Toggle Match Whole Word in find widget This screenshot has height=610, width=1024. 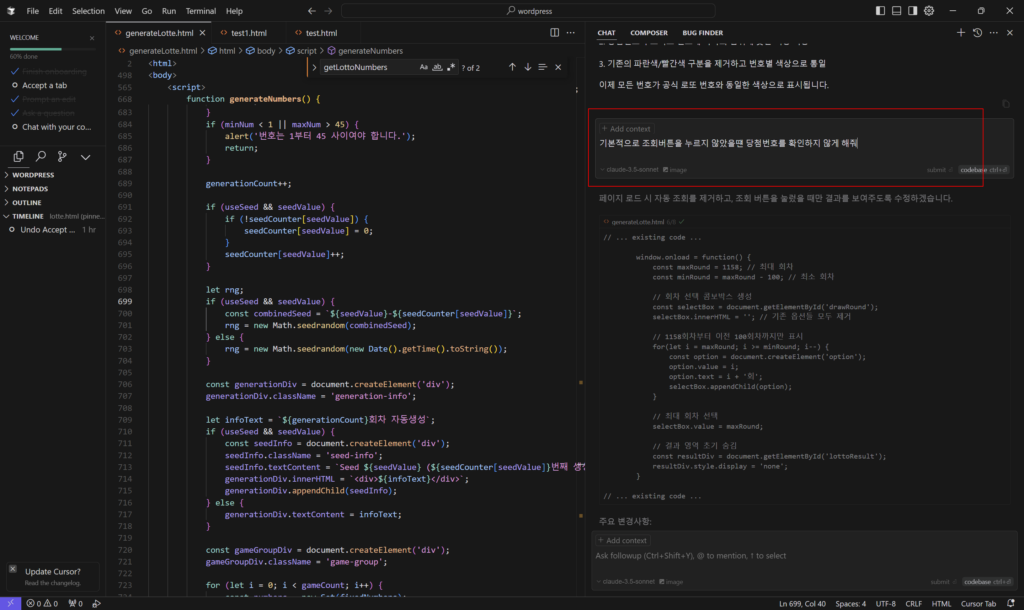point(437,67)
